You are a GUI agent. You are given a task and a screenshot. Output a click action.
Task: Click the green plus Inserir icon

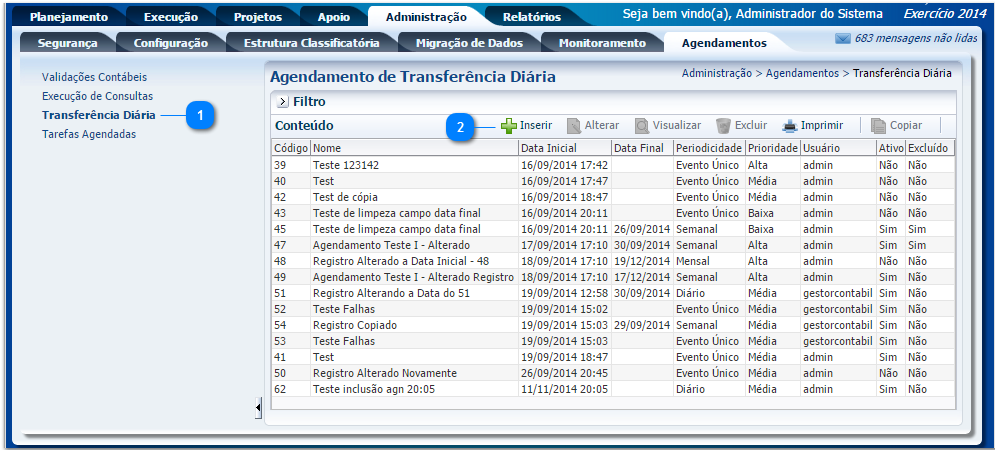509,126
